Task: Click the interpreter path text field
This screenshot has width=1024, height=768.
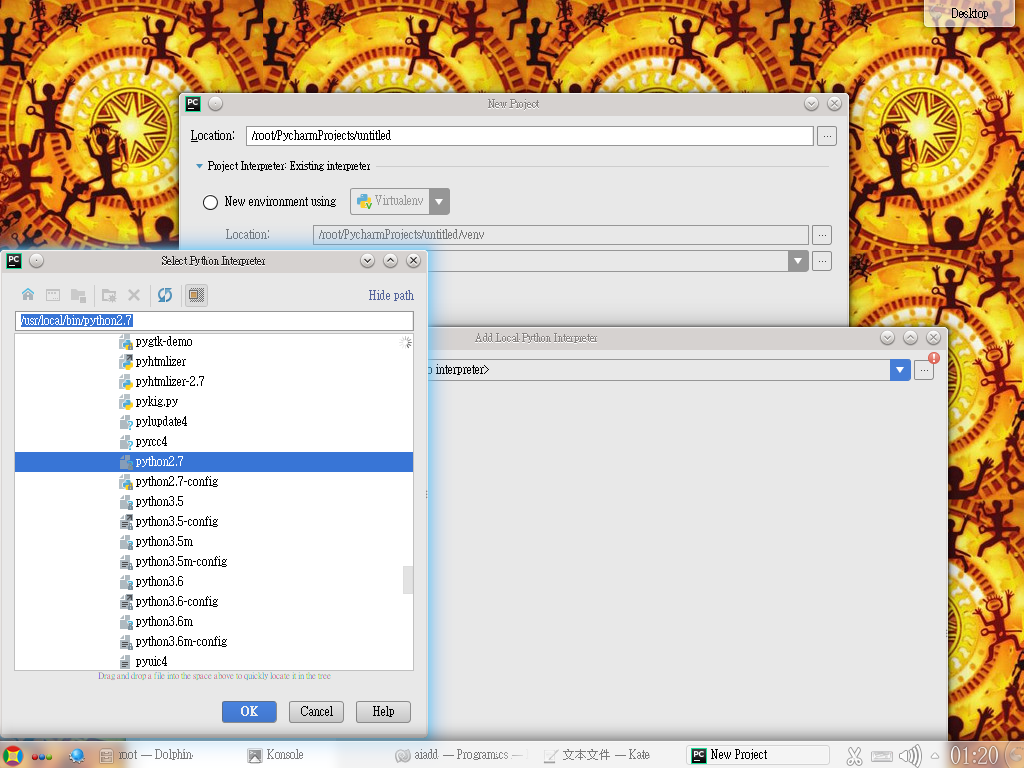Action: point(214,321)
